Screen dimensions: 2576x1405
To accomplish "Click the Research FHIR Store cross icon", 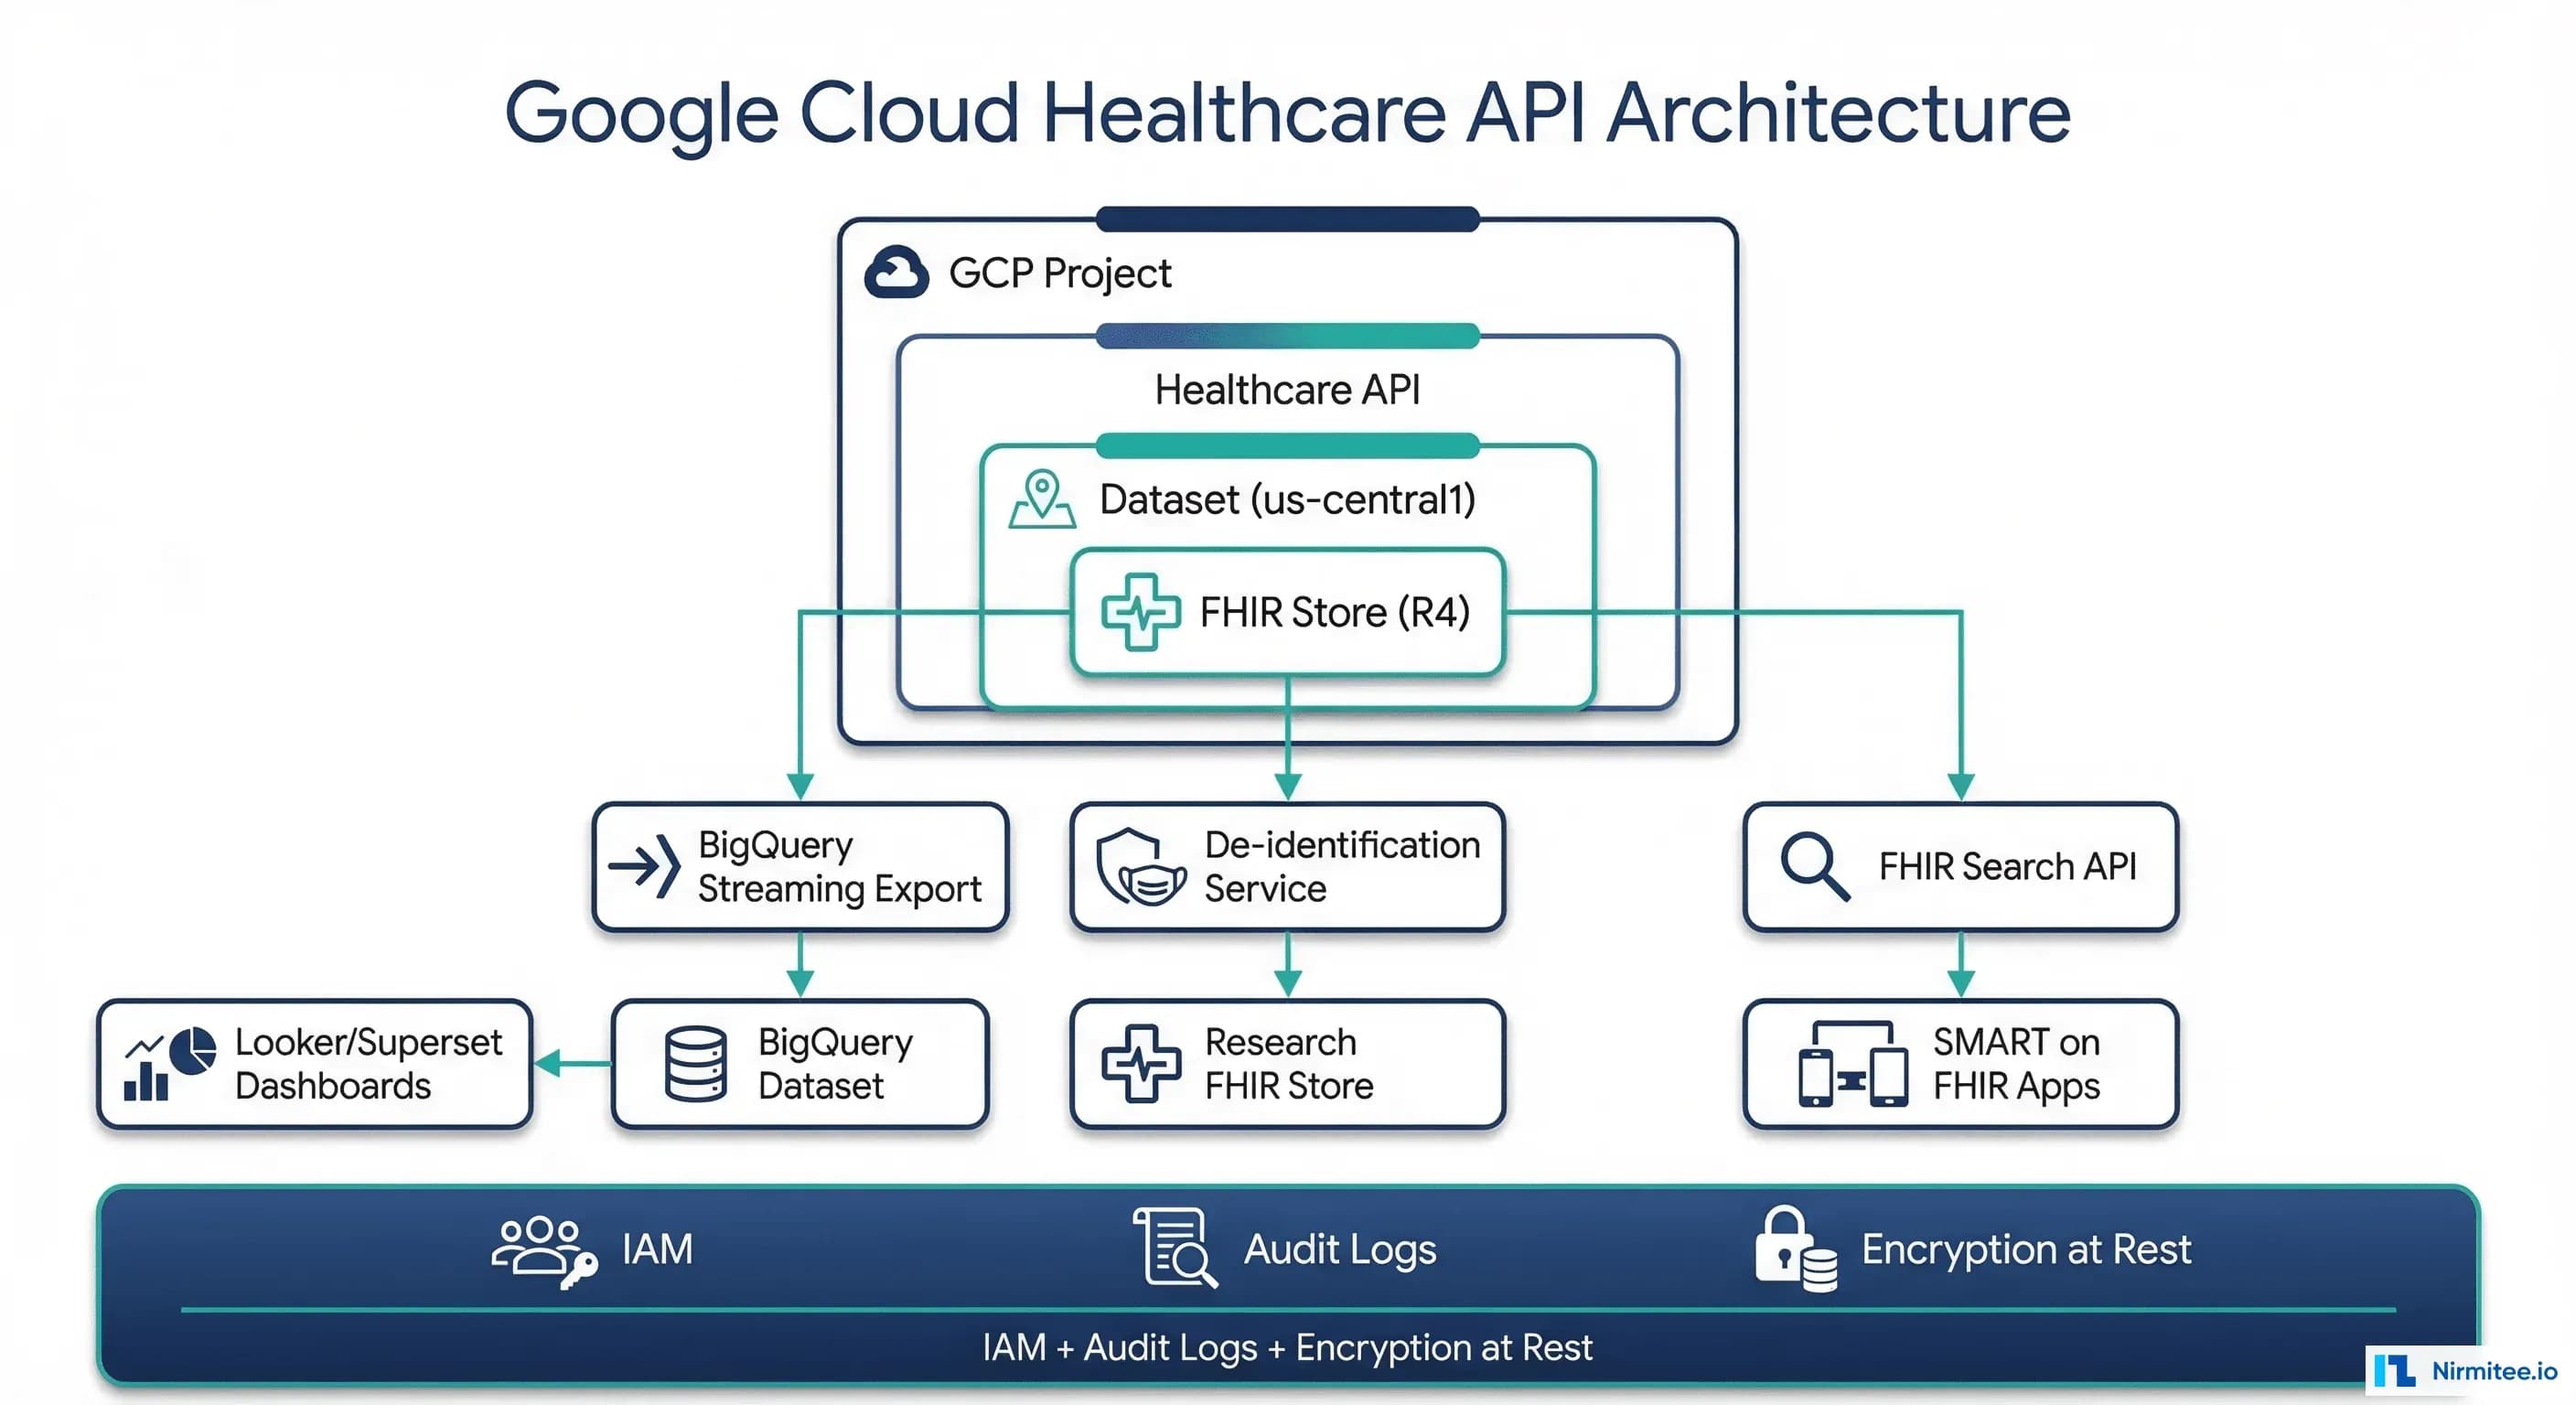I will click(1140, 1063).
